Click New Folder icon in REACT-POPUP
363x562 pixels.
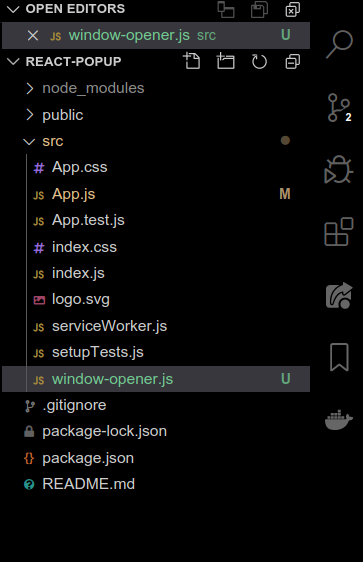pos(225,61)
